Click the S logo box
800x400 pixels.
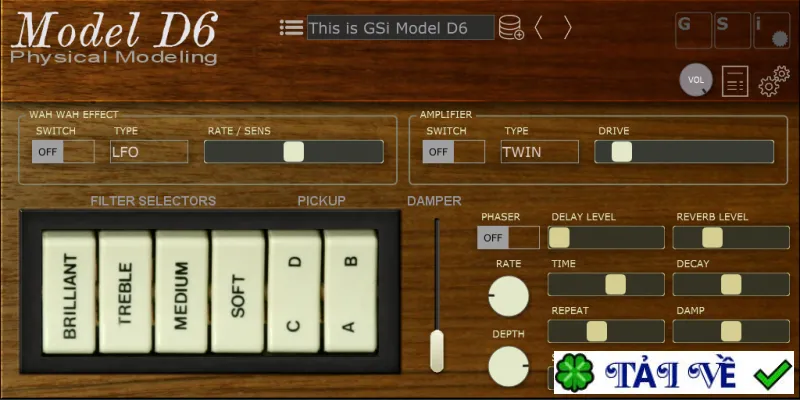[x=733, y=31]
